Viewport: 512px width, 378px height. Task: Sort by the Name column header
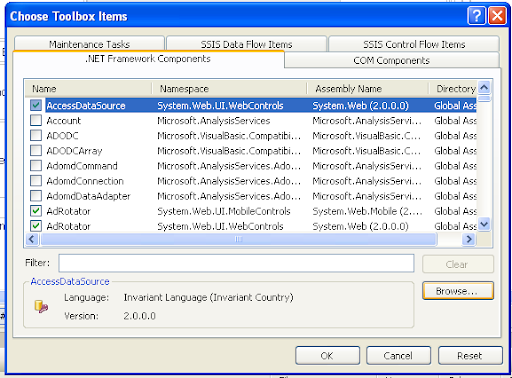[88, 89]
